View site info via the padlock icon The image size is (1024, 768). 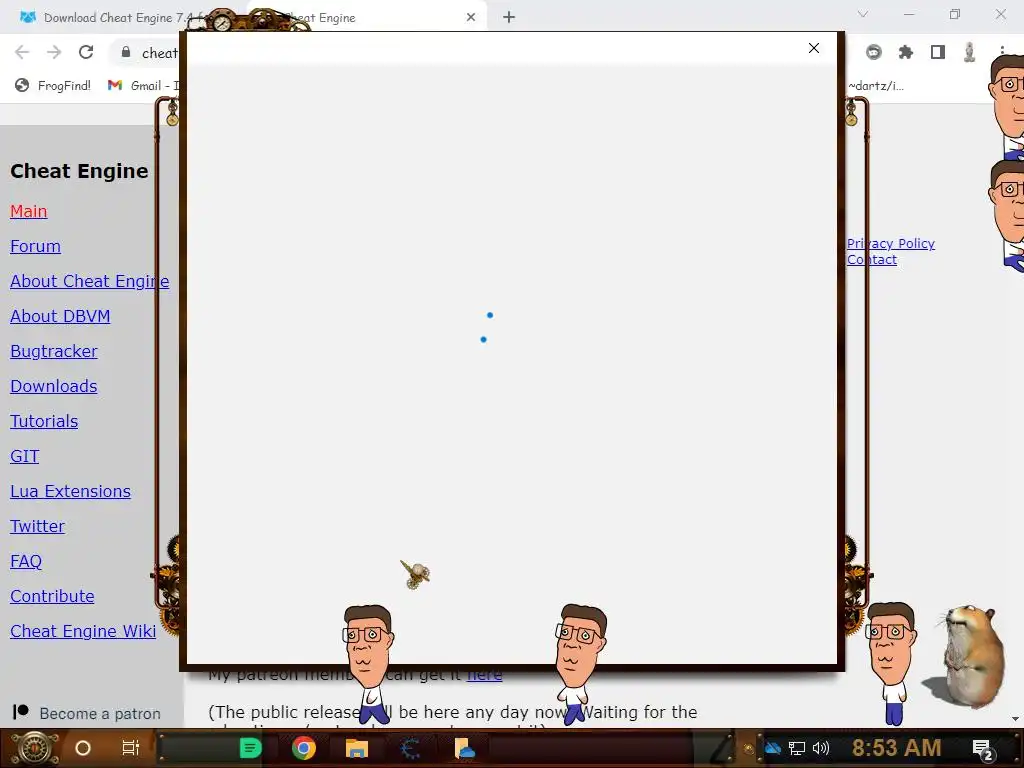click(126, 52)
